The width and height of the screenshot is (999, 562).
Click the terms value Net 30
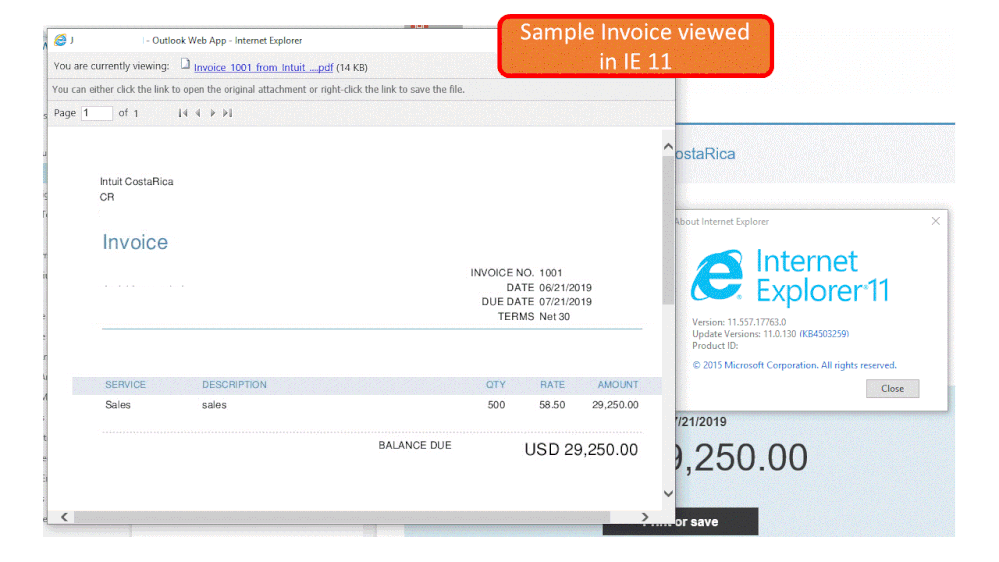(x=554, y=317)
